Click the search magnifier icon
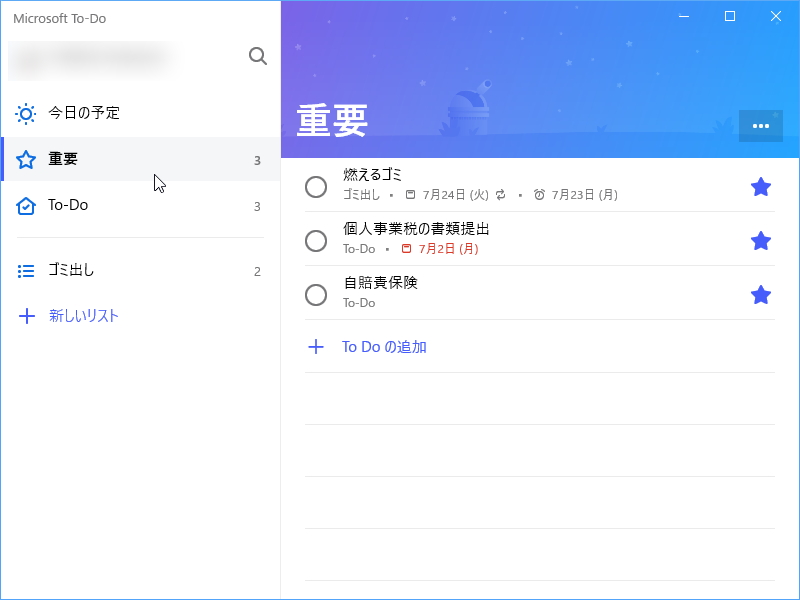Image resolution: width=800 pixels, height=600 pixels. [x=257, y=56]
